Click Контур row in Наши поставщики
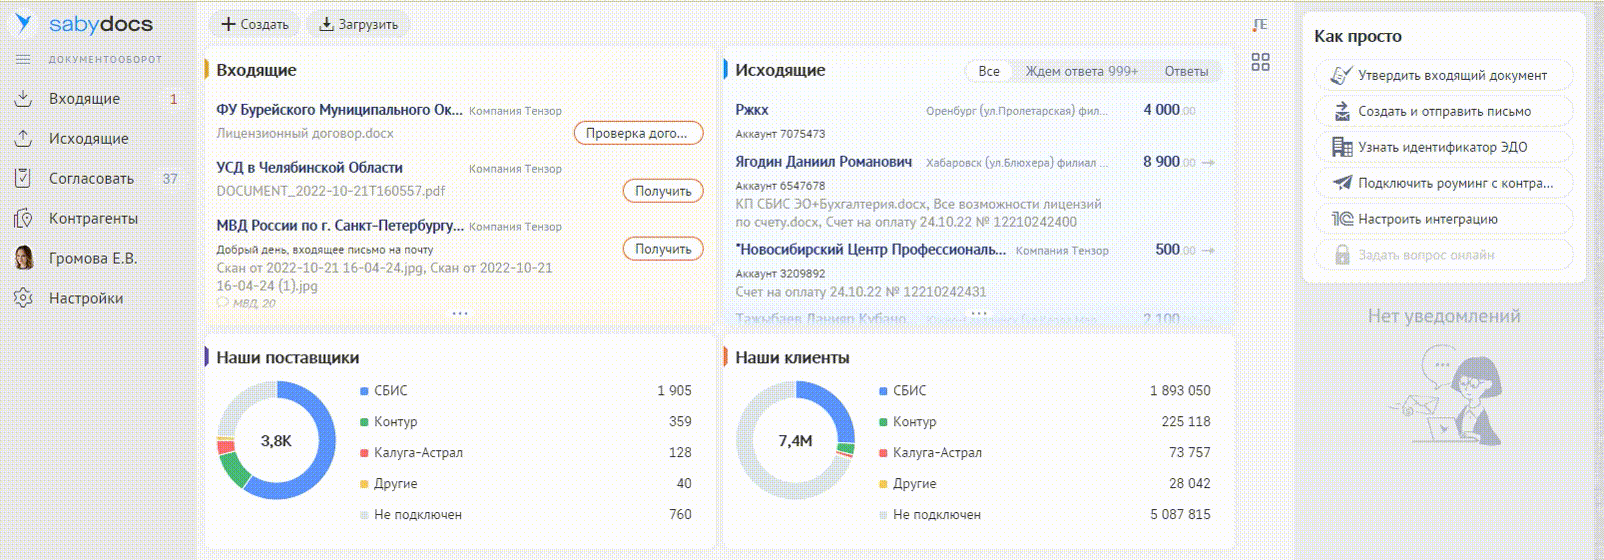This screenshot has height=560, width=1604. (x=526, y=422)
